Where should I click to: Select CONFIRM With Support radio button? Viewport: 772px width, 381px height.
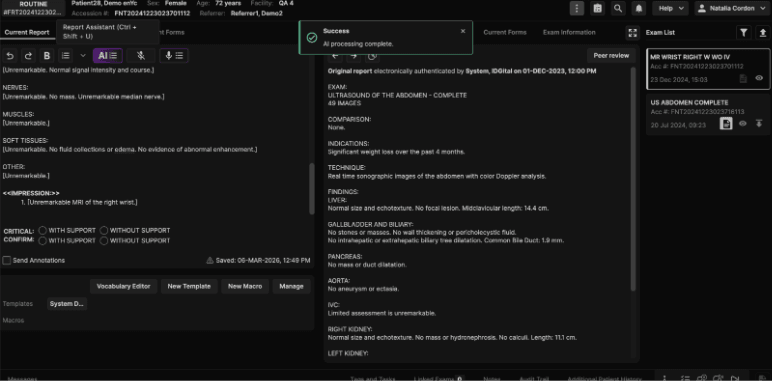point(43,241)
